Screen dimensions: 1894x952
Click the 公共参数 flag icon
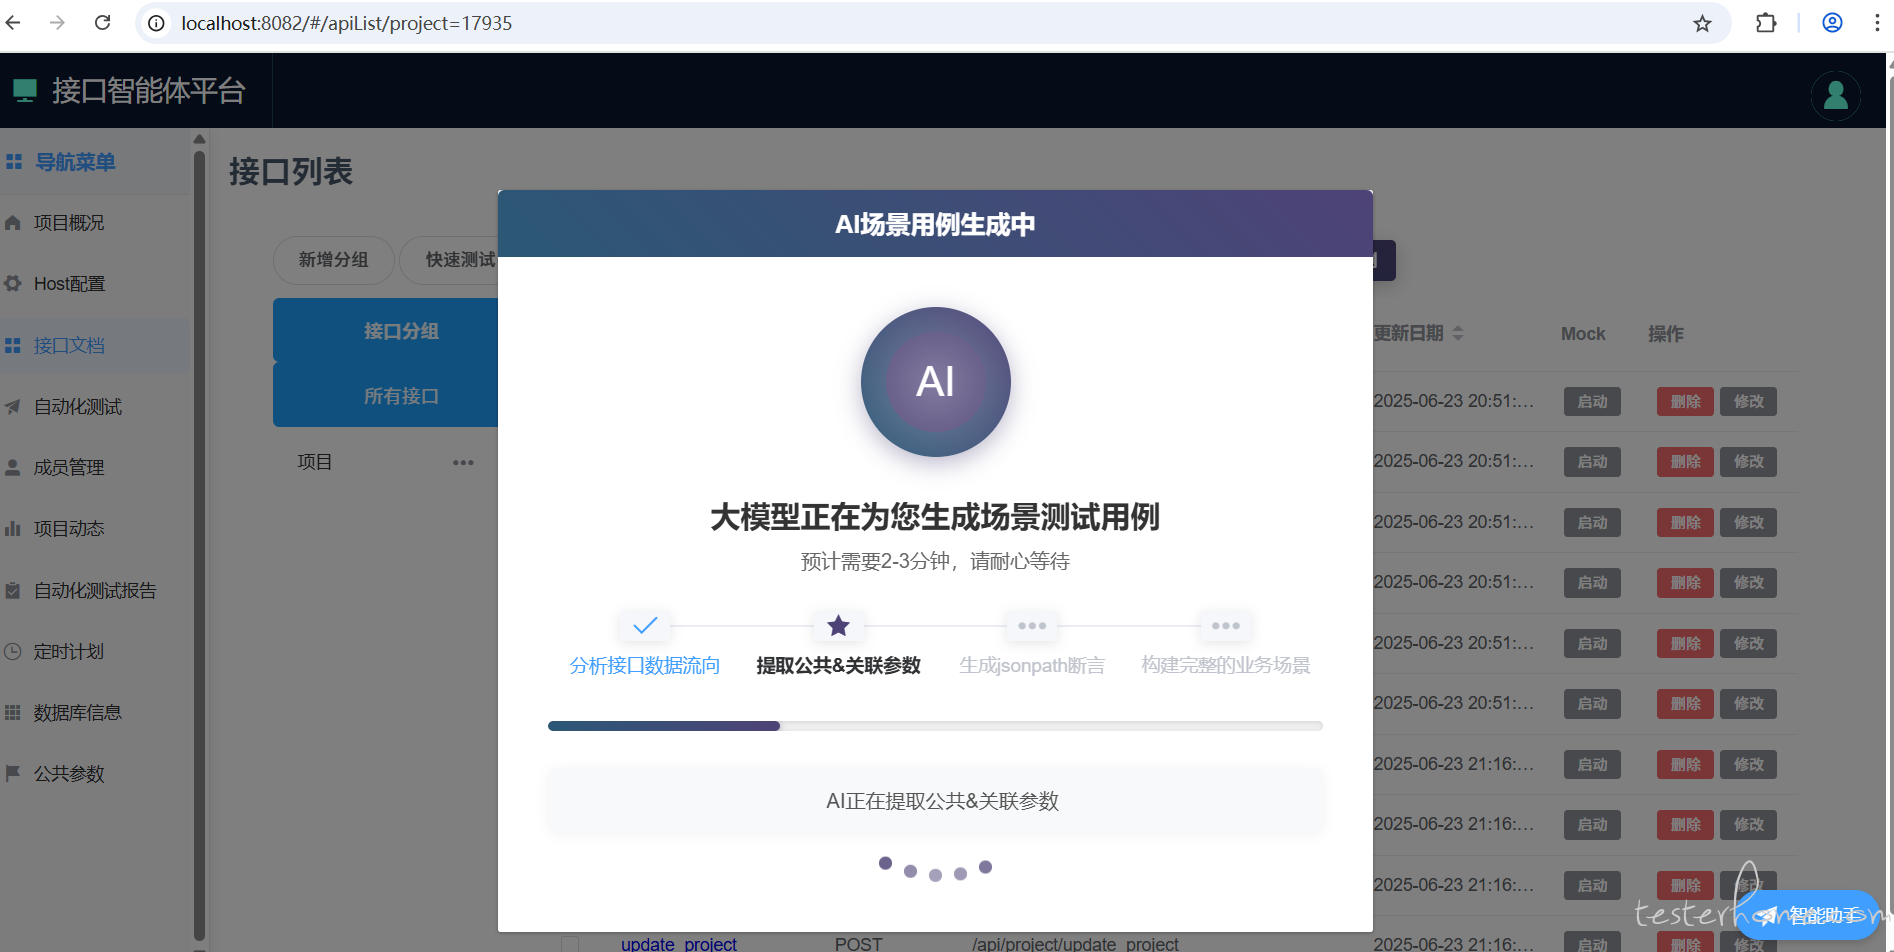(13, 773)
